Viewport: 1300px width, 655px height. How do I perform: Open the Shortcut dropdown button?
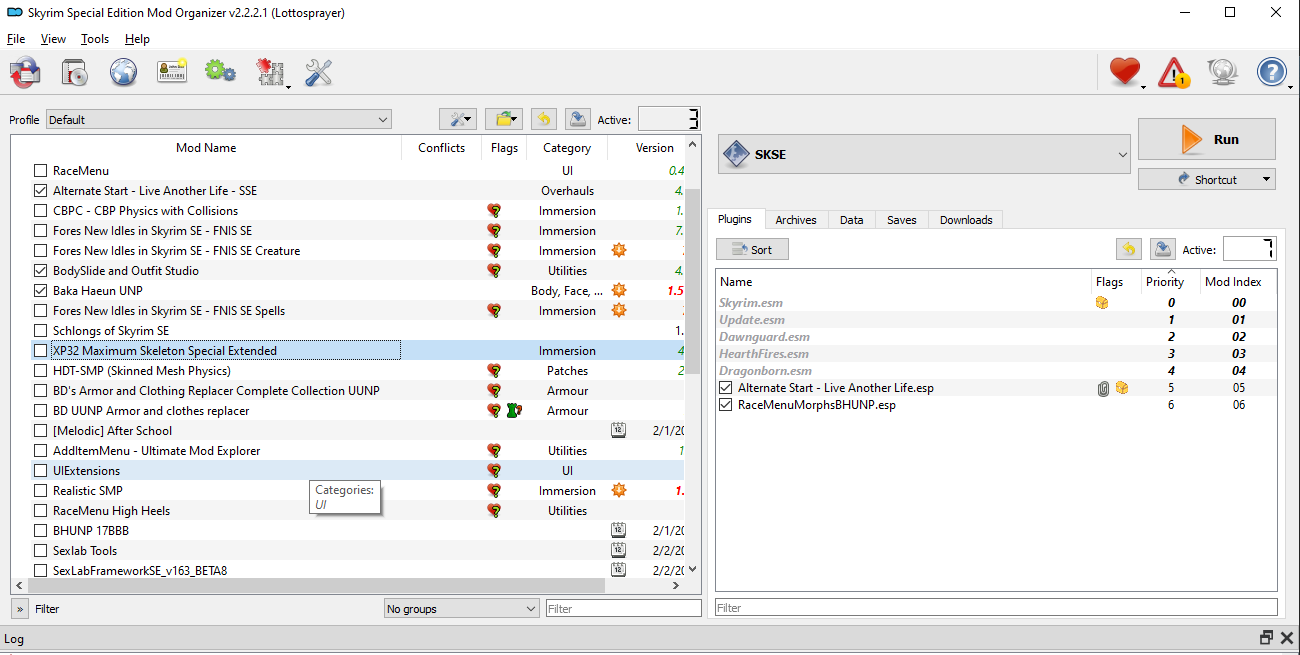tap(1207, 179)
